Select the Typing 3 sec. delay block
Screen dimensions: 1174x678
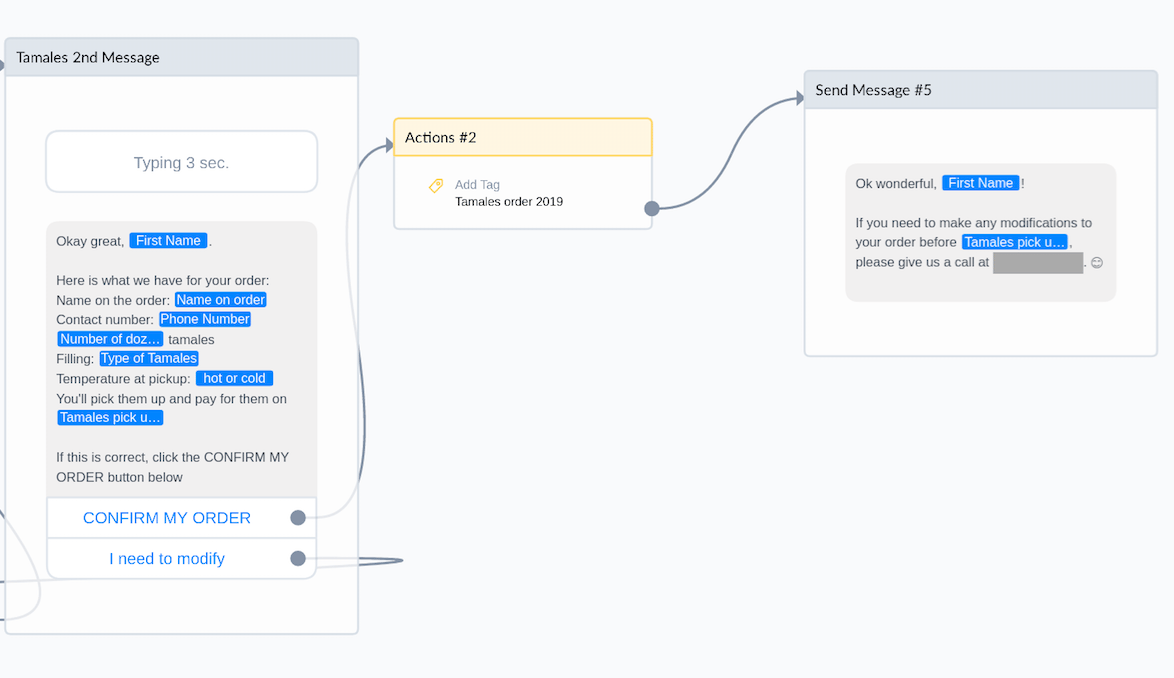[182, 162]
